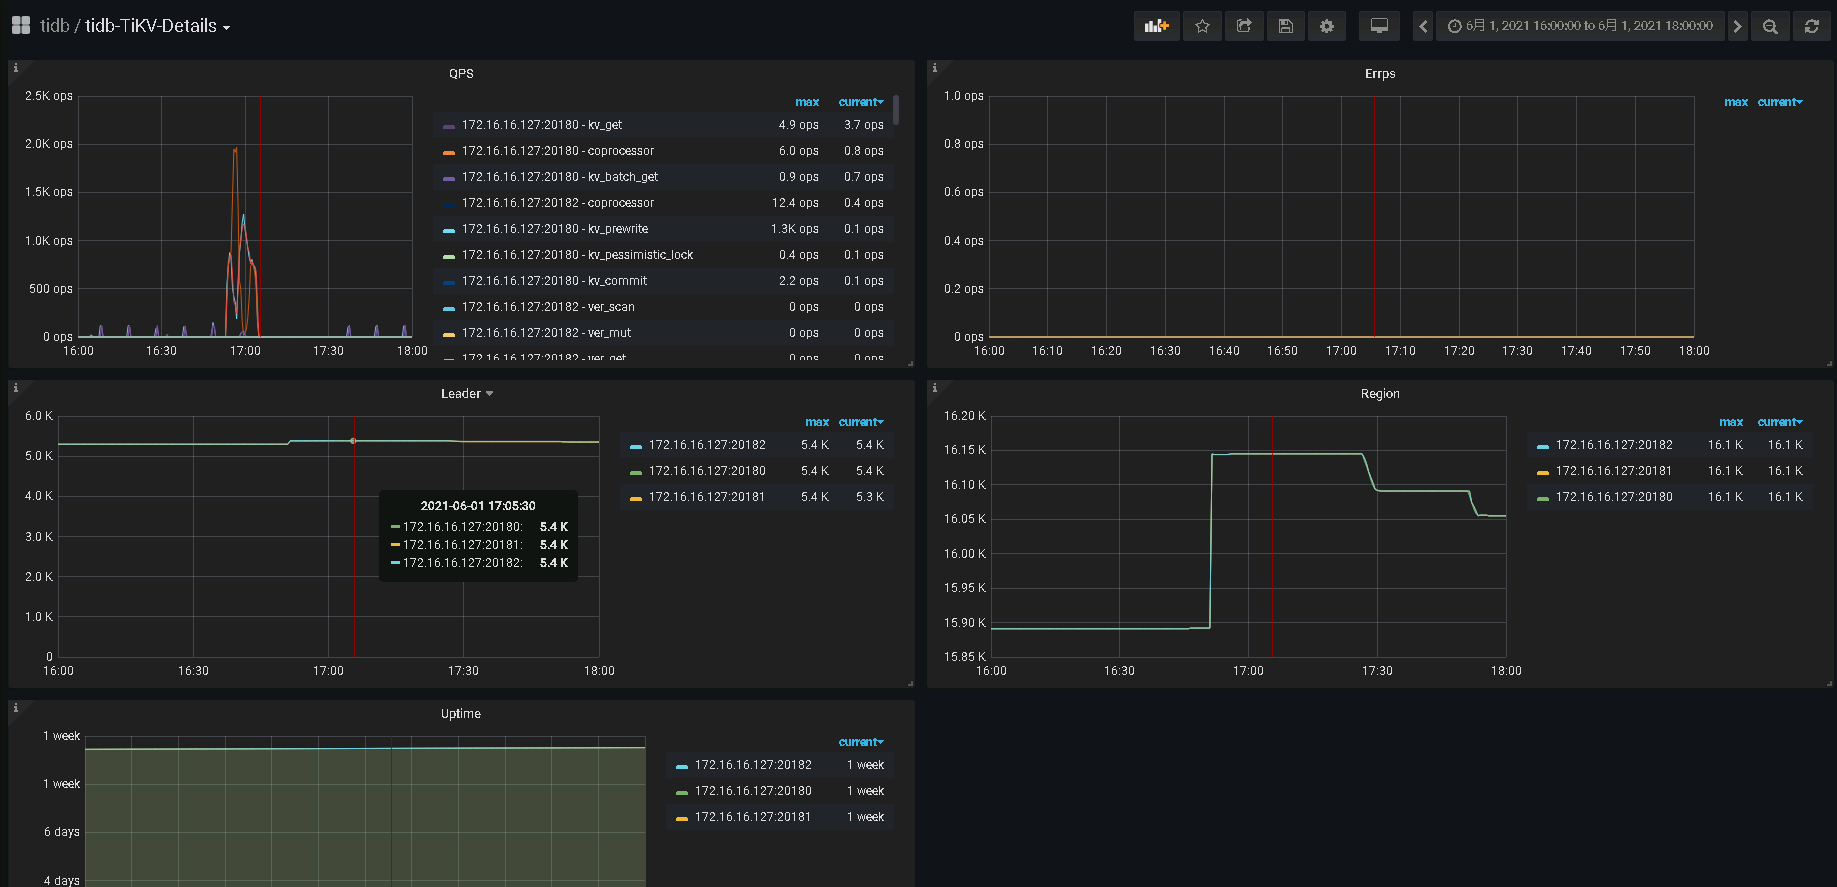The image size is (1837, 887).
Task: Open dashboard settings gear icon
Action: click(1327, 26)
